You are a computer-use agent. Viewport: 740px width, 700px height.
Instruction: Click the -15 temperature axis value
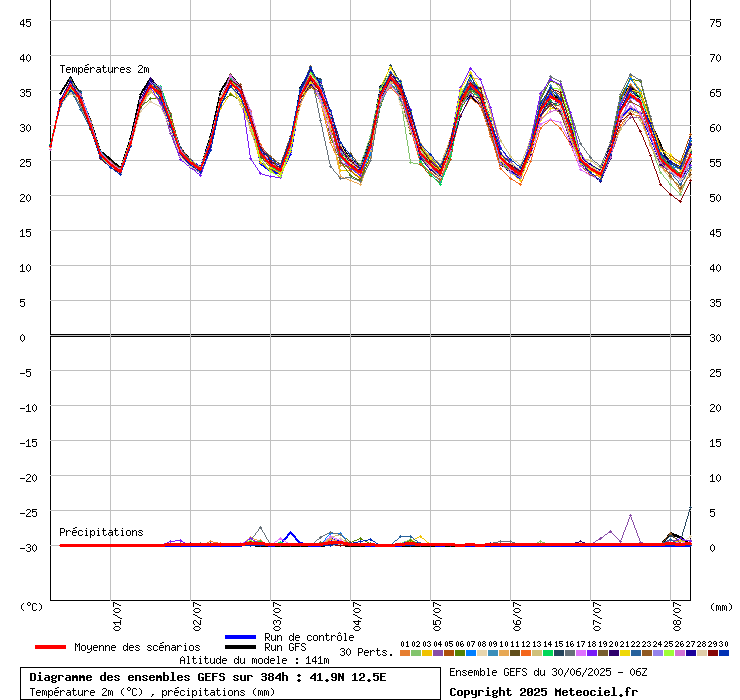(x=28, y=443)
